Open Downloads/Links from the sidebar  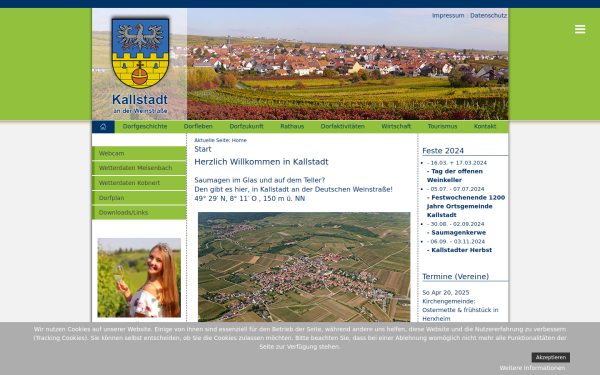139,212
